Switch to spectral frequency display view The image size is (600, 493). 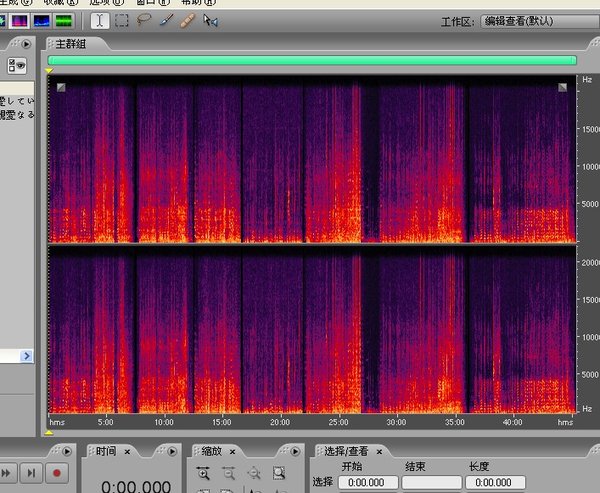(18, 20)
